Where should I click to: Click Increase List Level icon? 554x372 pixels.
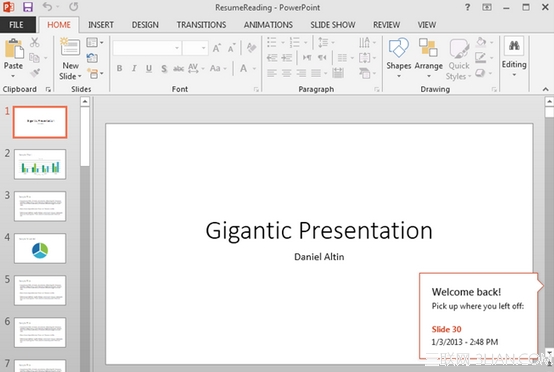pos(287,58)
